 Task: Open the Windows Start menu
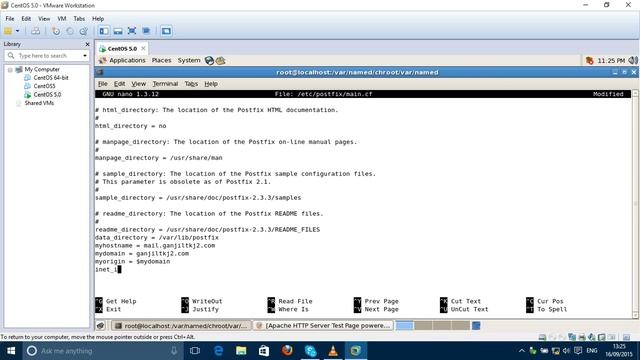pyautogui.click(x=11, y=351)
